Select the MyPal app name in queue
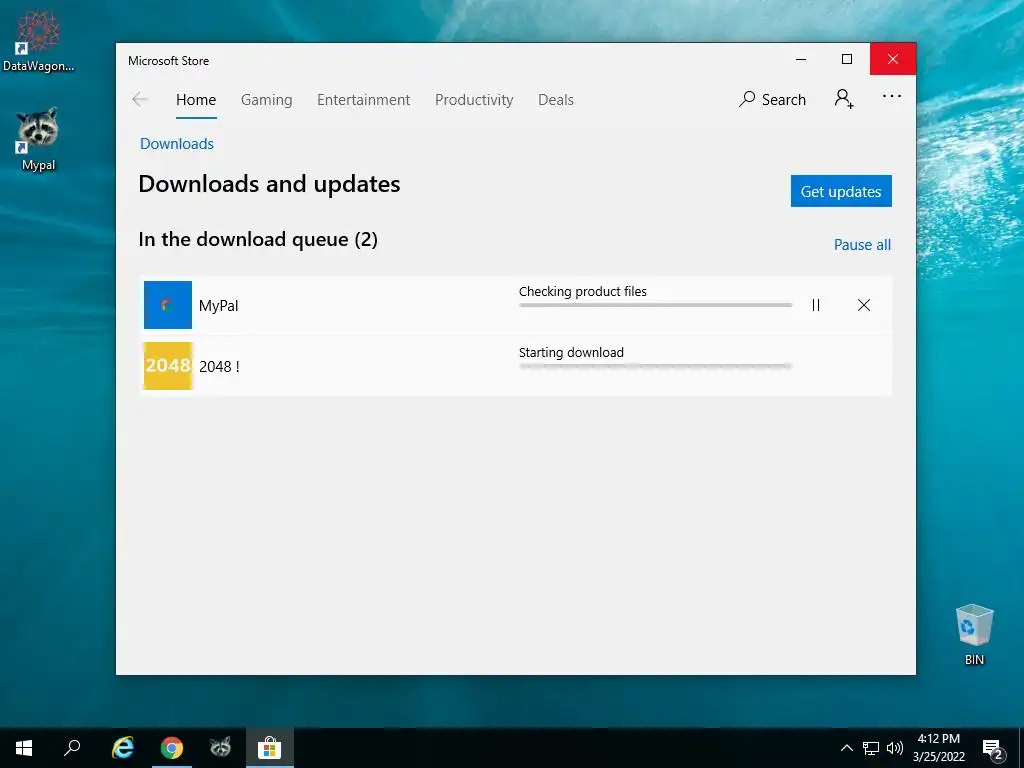This screenshot has height=768, width=1024. 219,306
